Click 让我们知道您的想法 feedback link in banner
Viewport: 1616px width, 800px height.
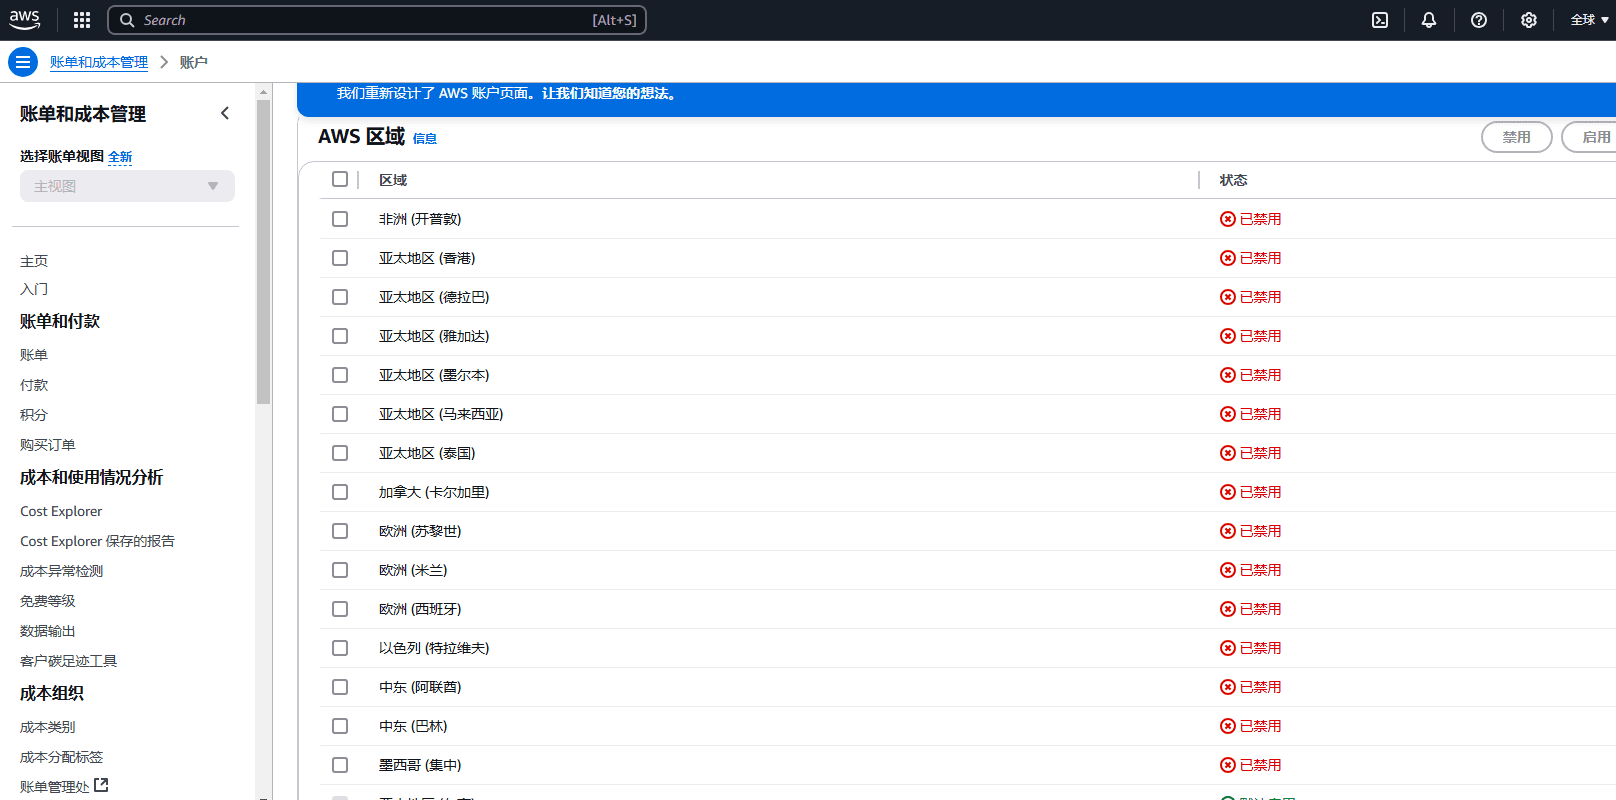611,93
